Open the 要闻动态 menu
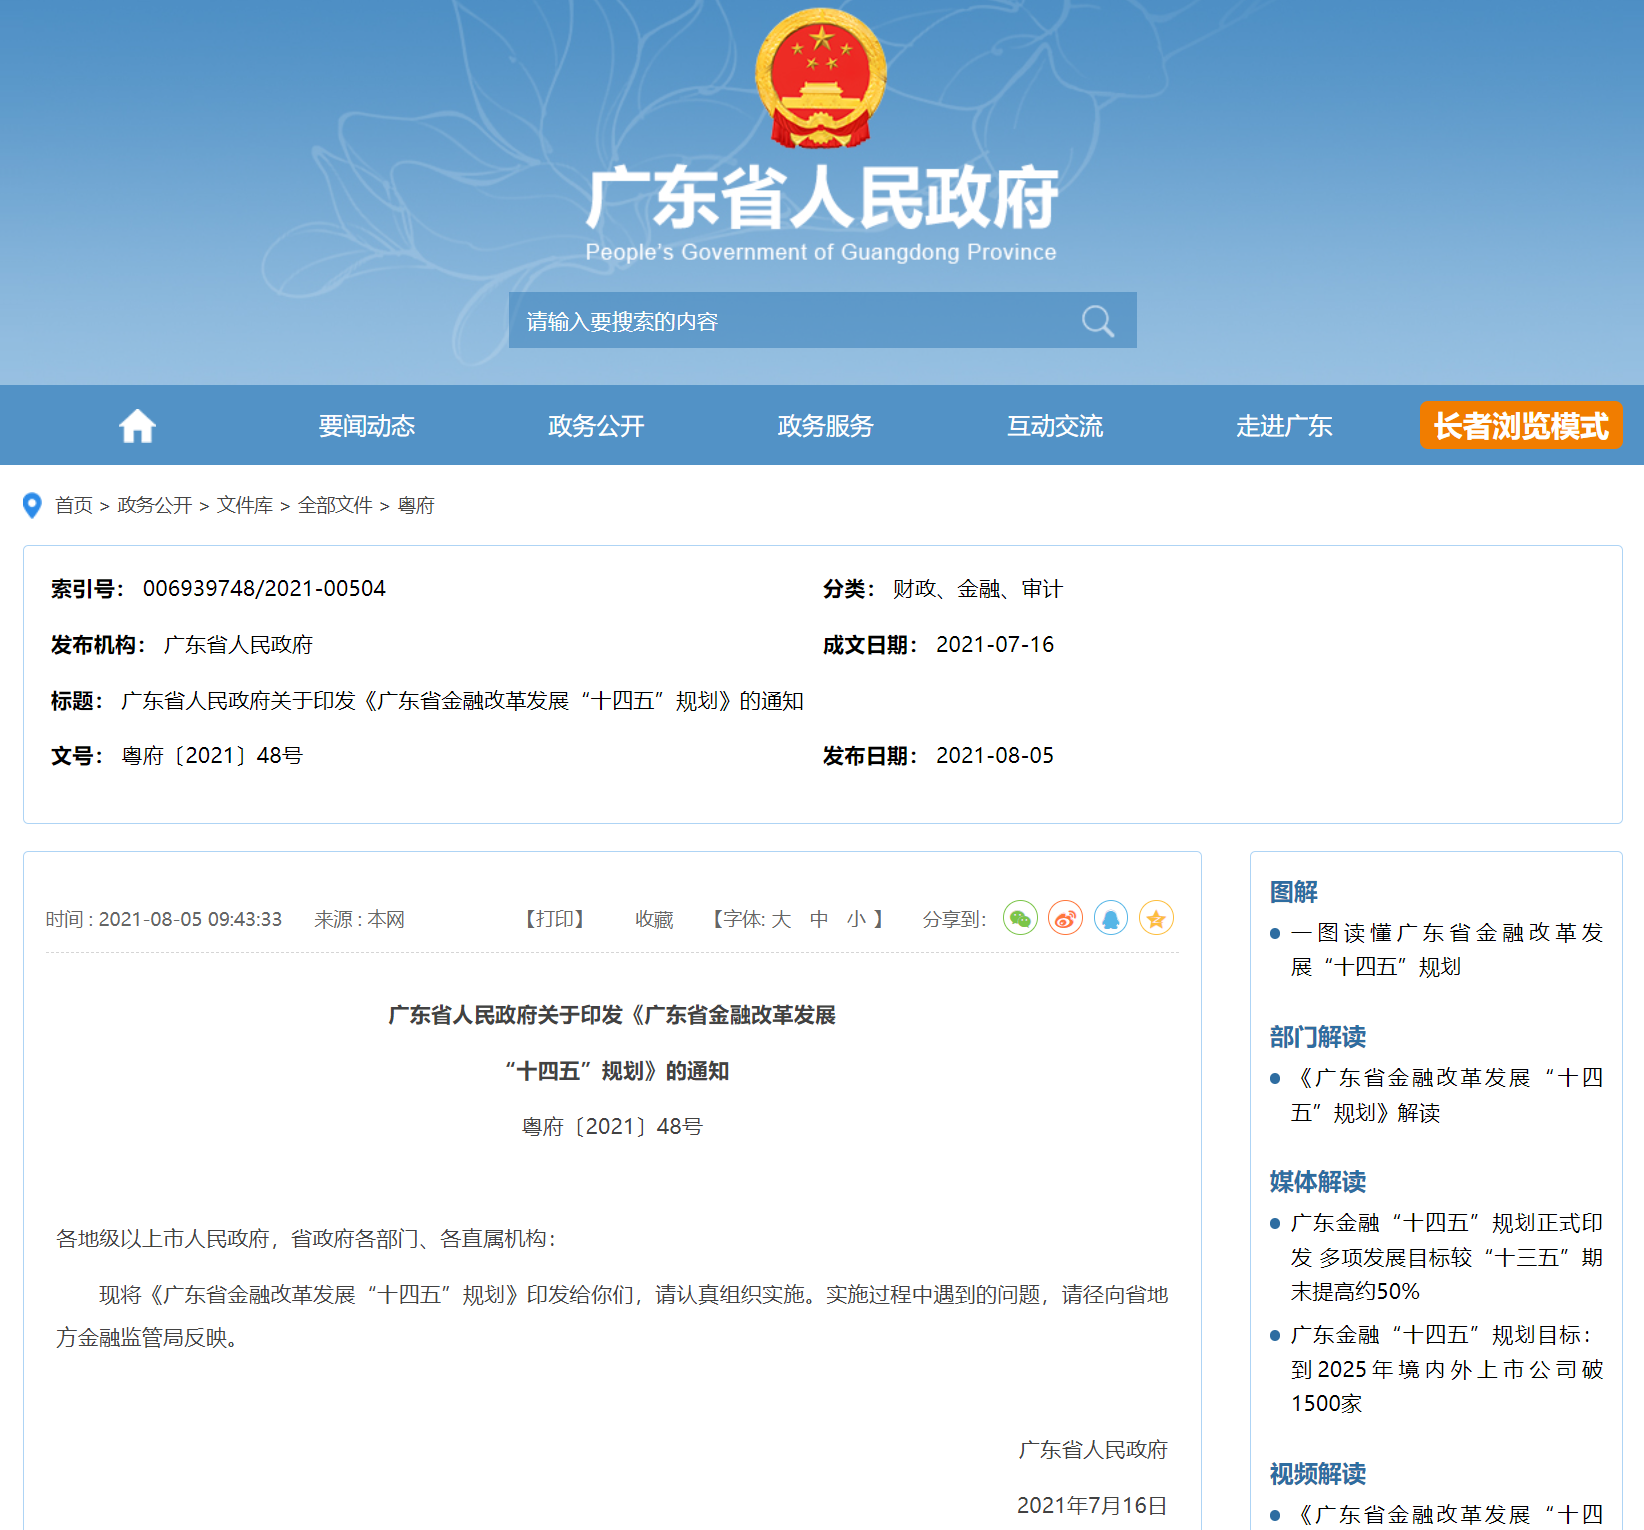This screenshot has height=1530, width=1644. pyautogui.click(x=366, y=426)
